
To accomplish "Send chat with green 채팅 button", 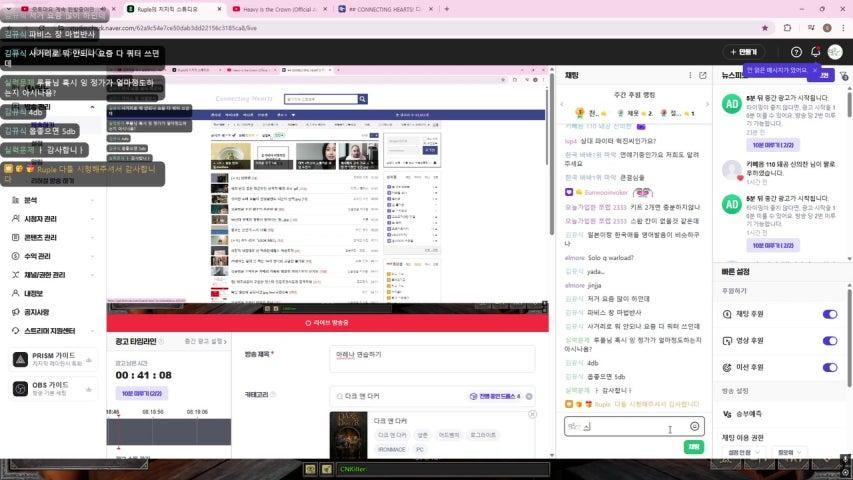I will pos(694,447).
